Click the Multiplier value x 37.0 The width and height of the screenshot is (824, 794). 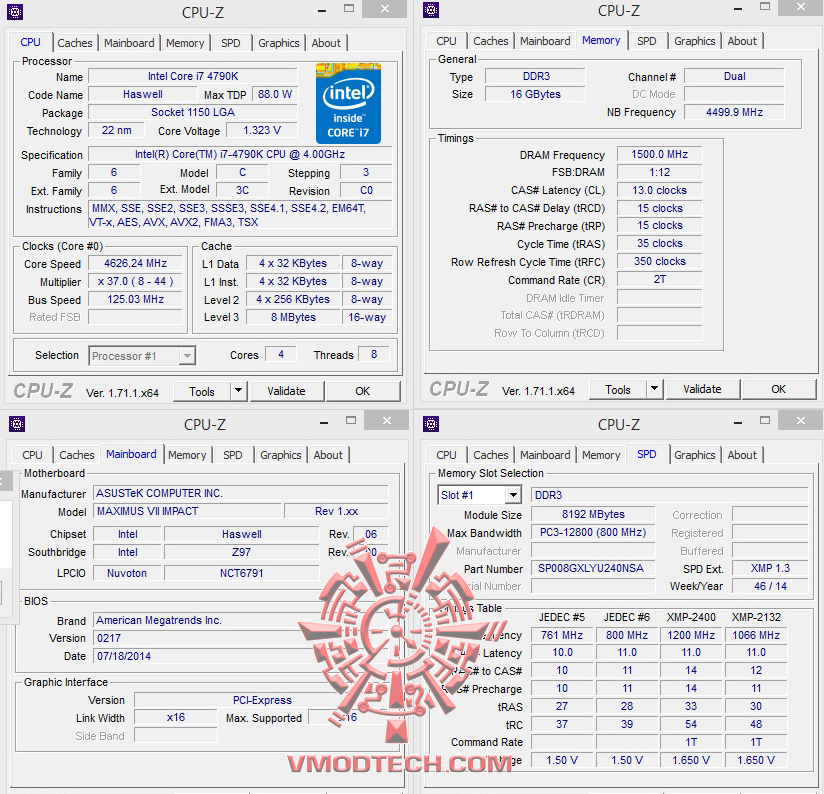[136, 281]
